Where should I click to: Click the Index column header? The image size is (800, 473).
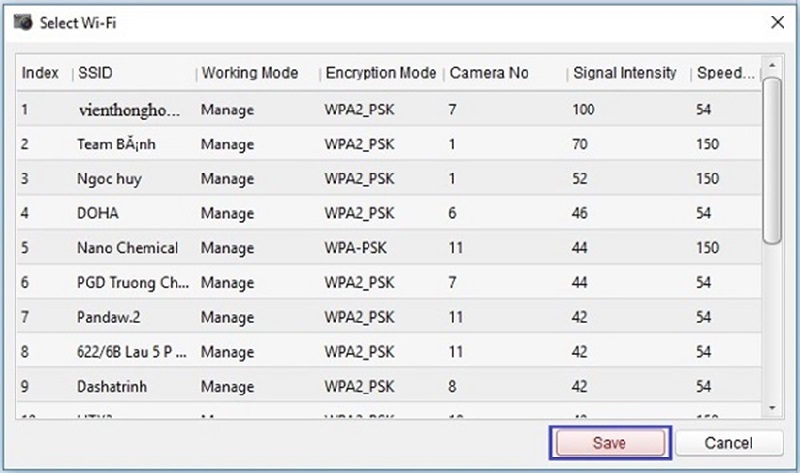40,73
